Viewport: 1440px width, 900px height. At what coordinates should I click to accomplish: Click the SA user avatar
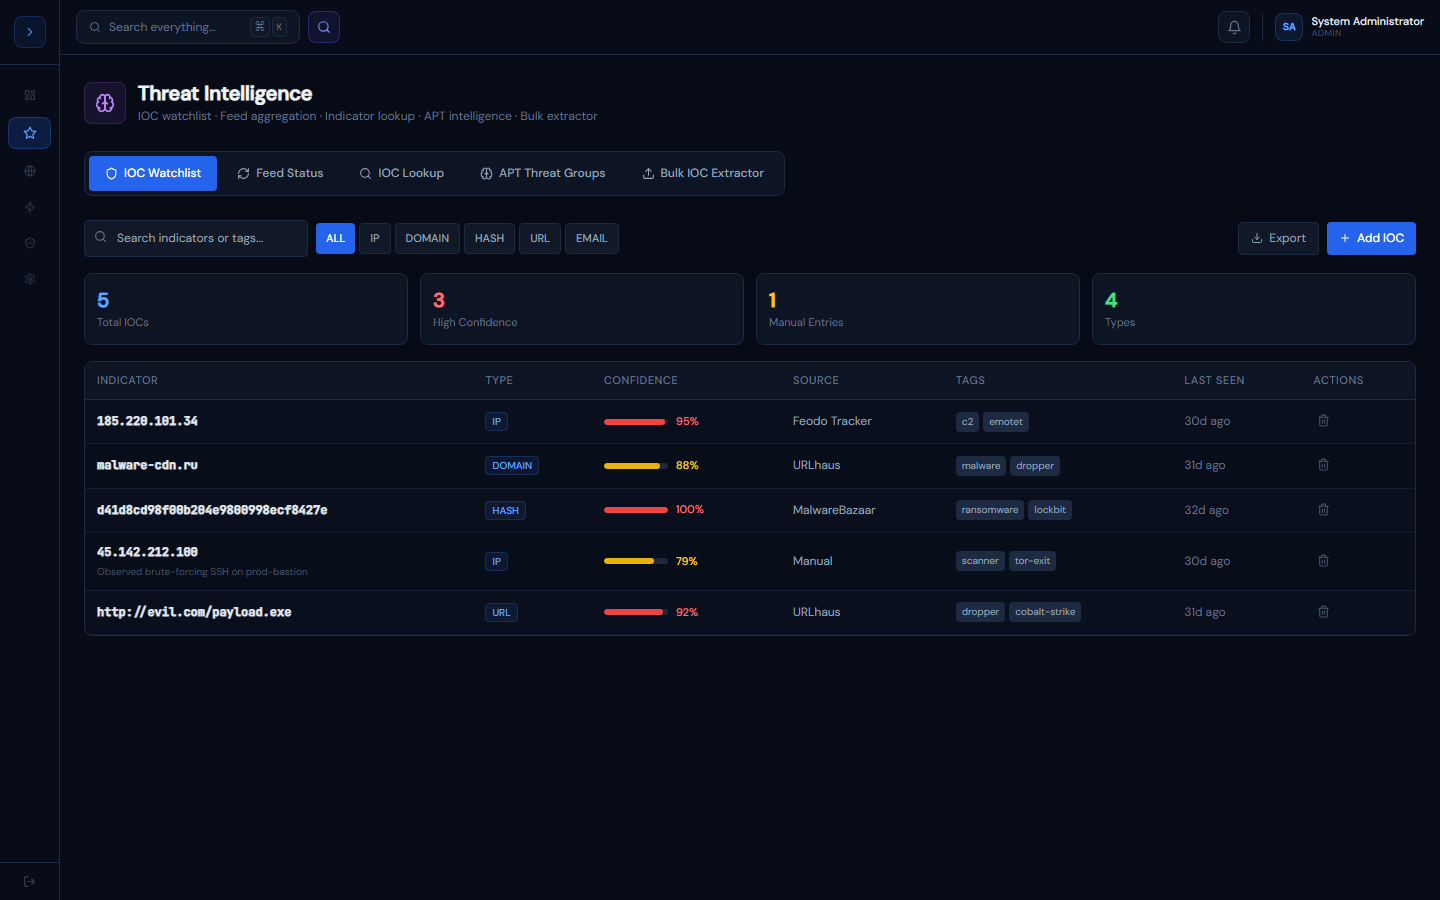(x=1289, y=27)
